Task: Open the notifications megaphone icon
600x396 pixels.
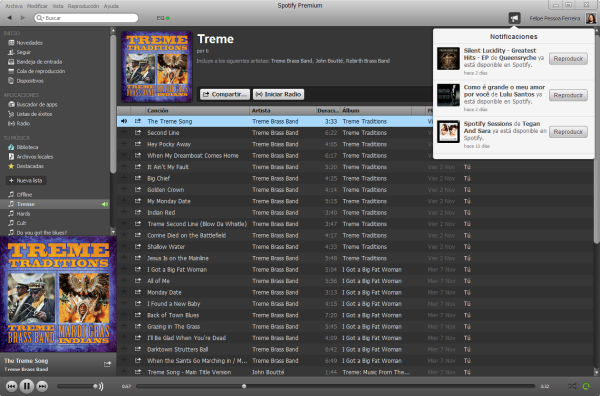Action: tap(514, 18)
